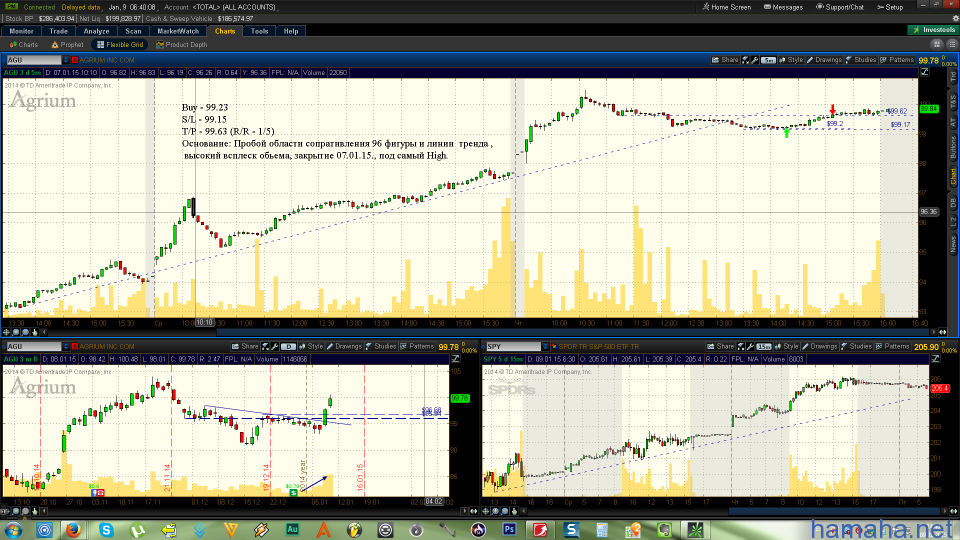Open Drawings menu on the bottom-left chart
960x540 pixels.
tap(344, 347)
